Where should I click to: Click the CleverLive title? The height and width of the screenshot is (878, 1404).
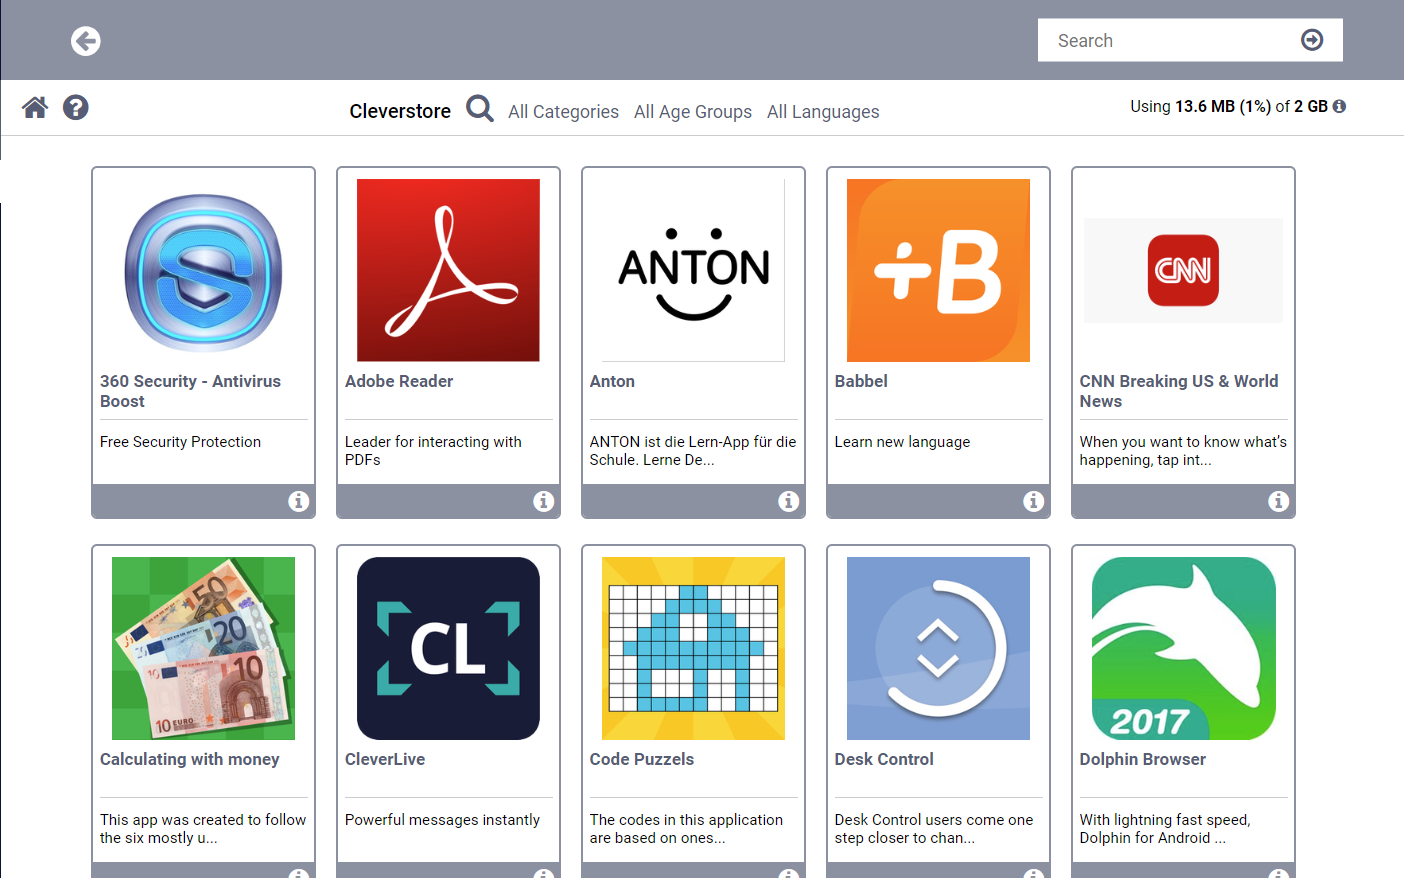point(385,759)
